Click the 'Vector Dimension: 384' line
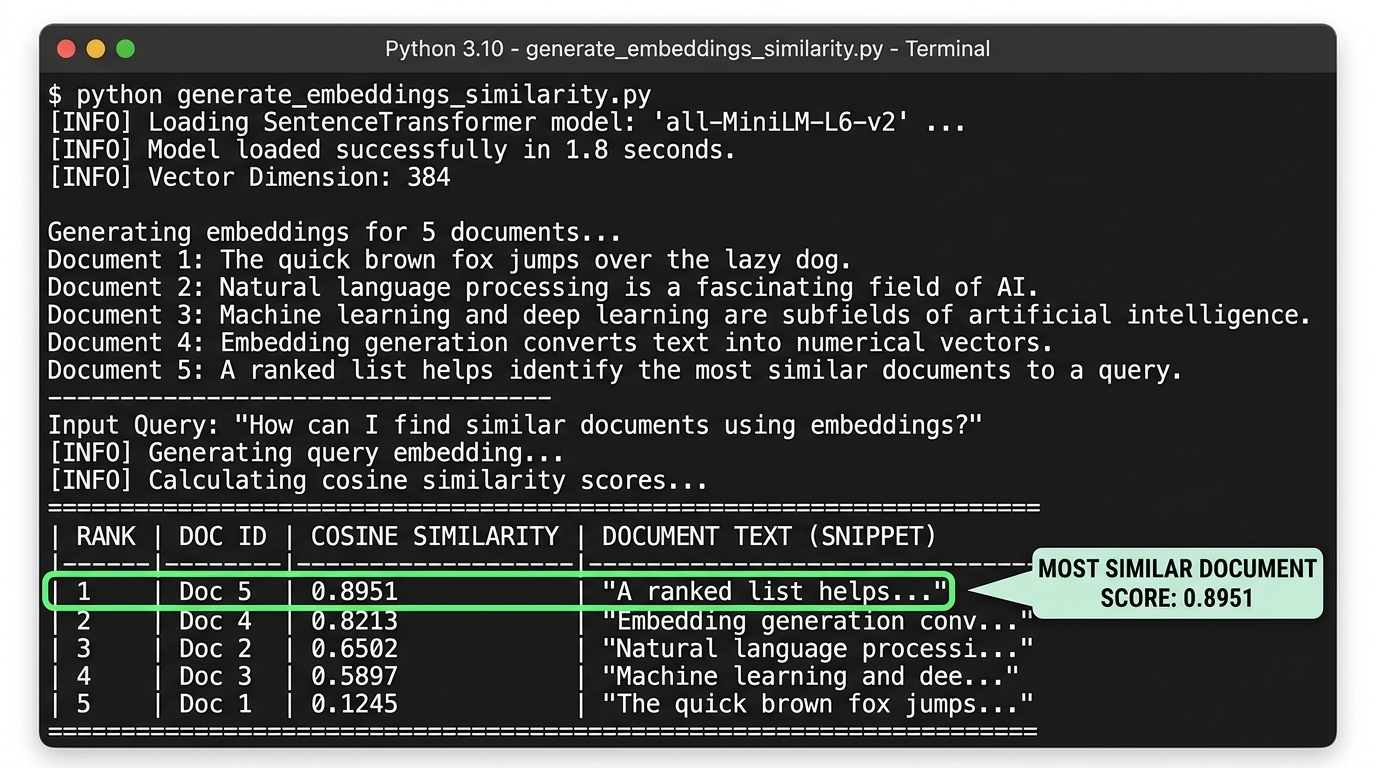This screenshot has height=768, width=1376. 250,178
